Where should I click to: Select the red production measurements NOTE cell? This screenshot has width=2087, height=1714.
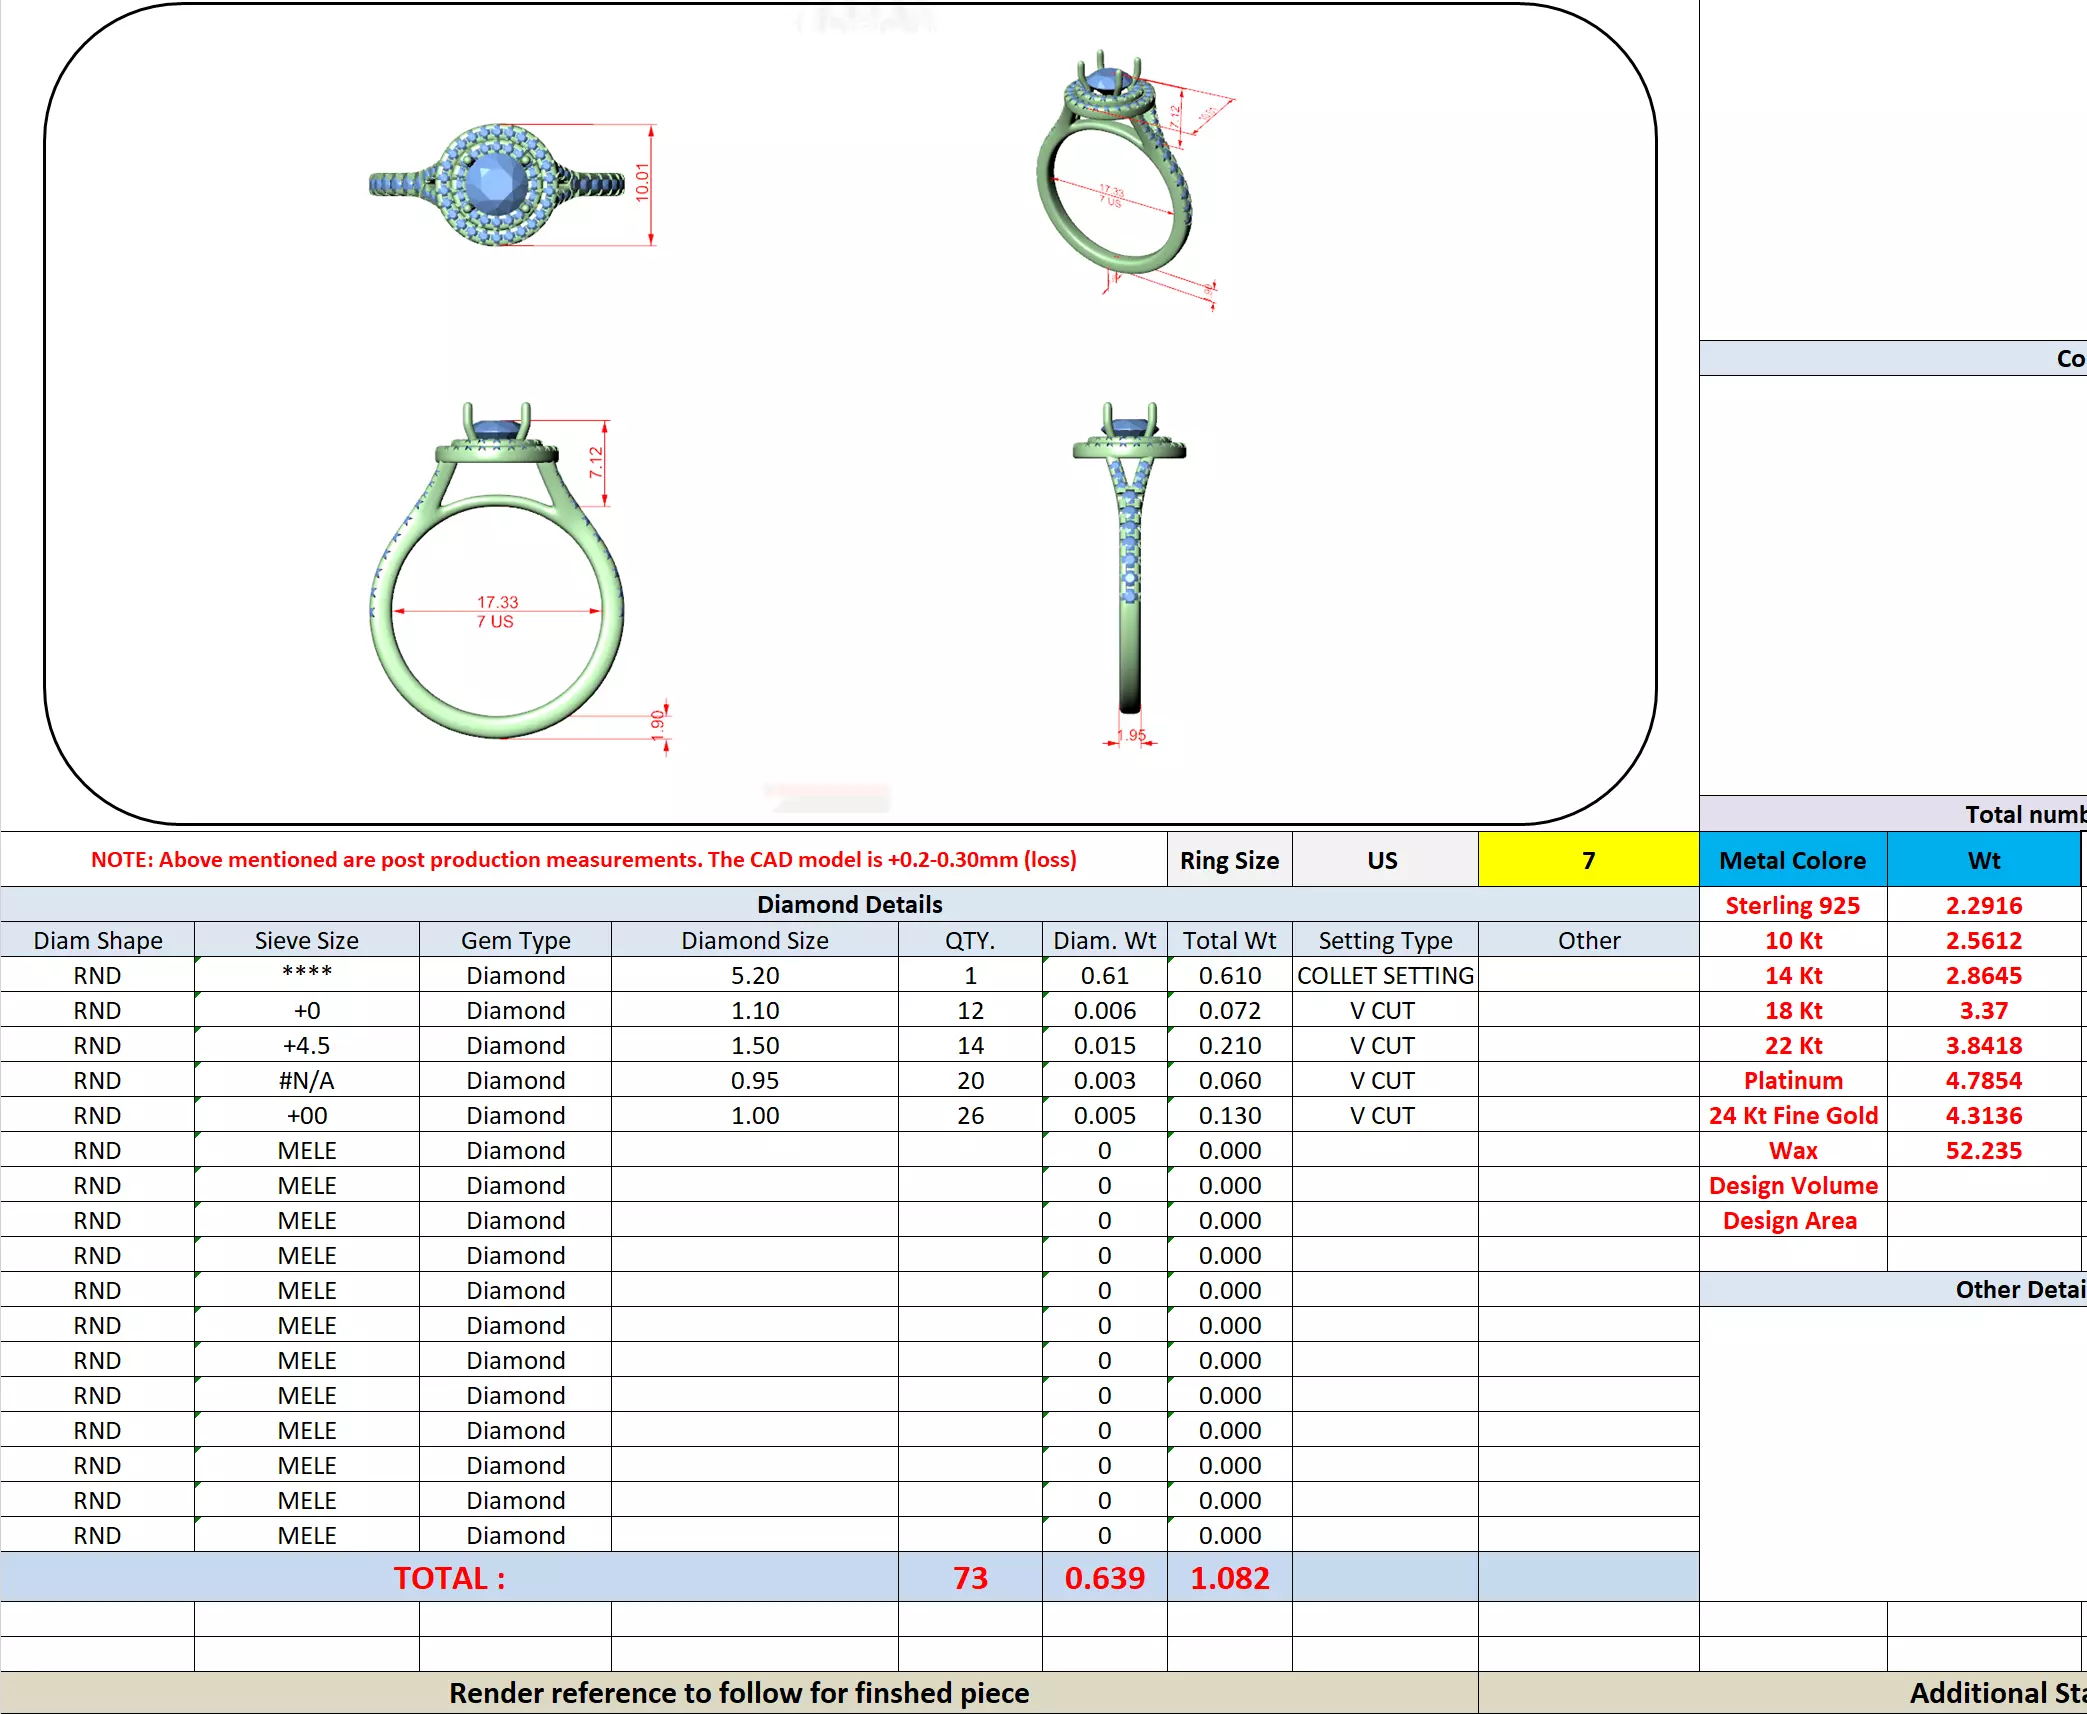tap(583, 860)
